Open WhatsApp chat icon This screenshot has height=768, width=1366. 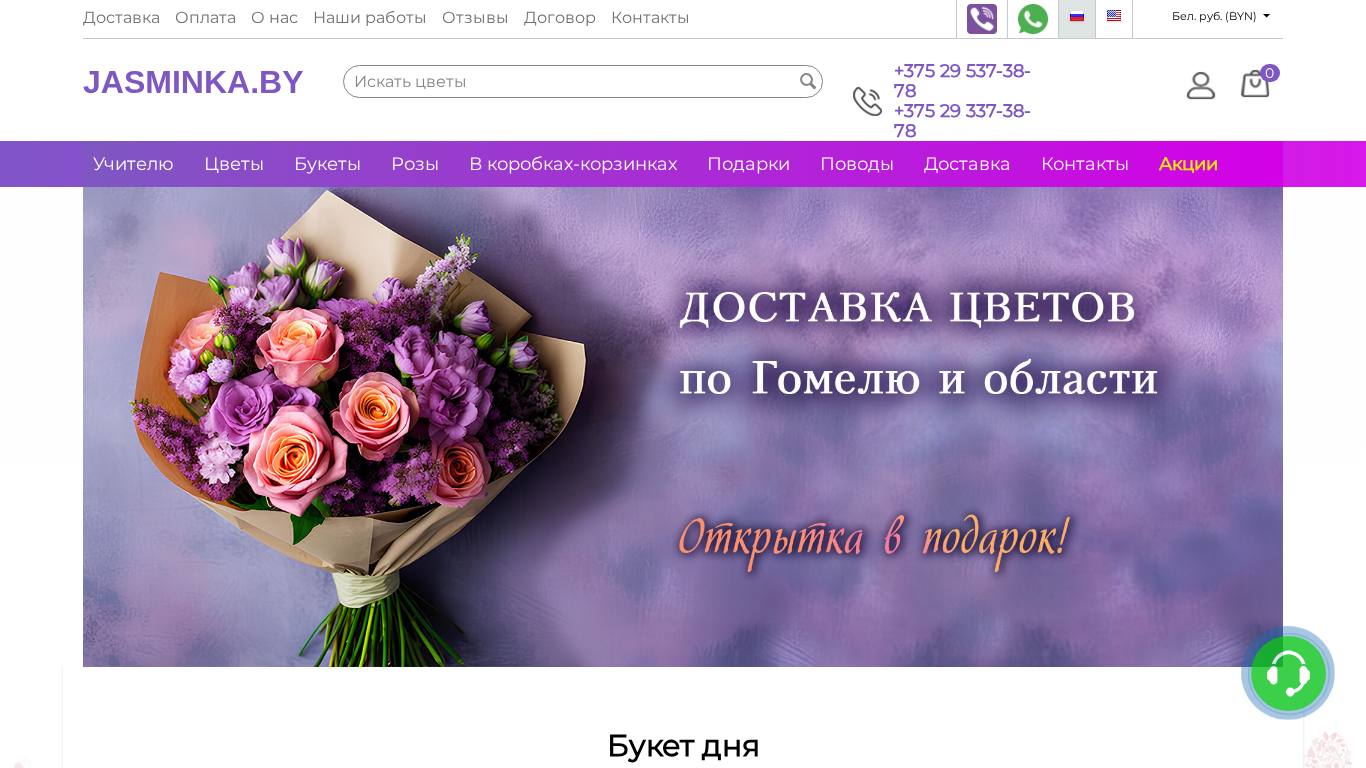pyautogui.click(x=1033, y=19)
